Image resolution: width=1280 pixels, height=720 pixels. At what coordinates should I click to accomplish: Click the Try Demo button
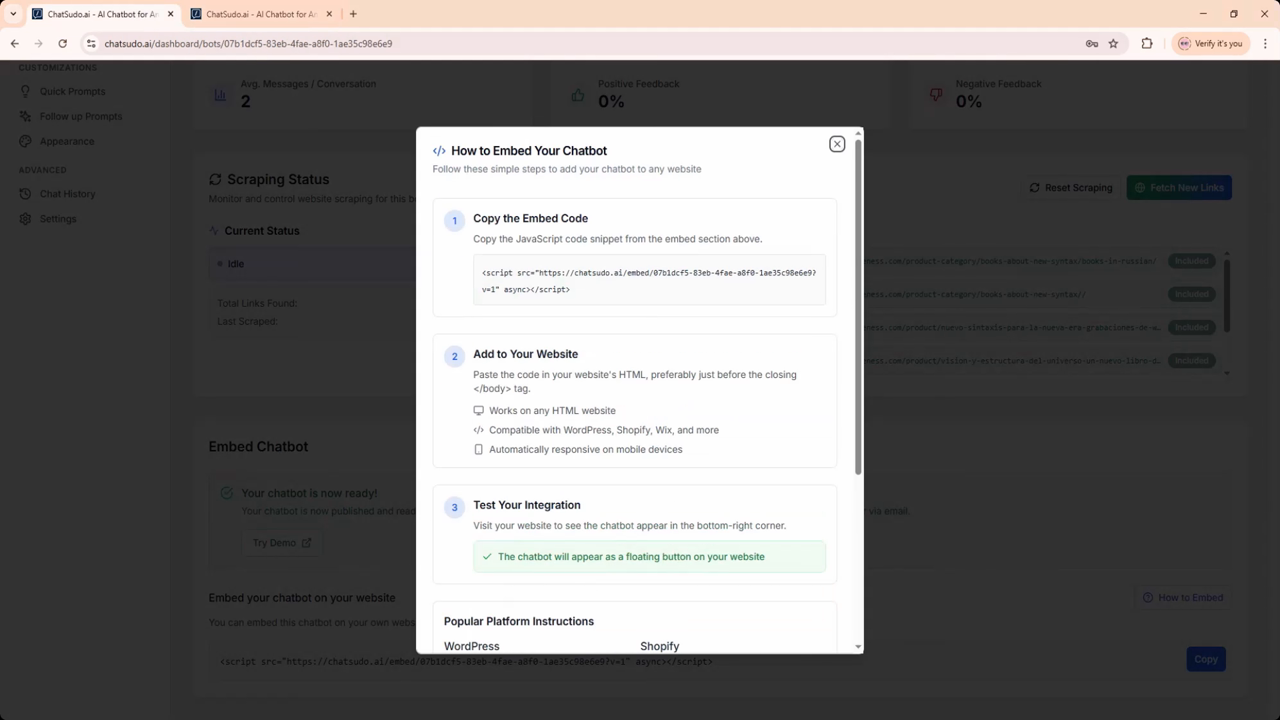point(282,543)
